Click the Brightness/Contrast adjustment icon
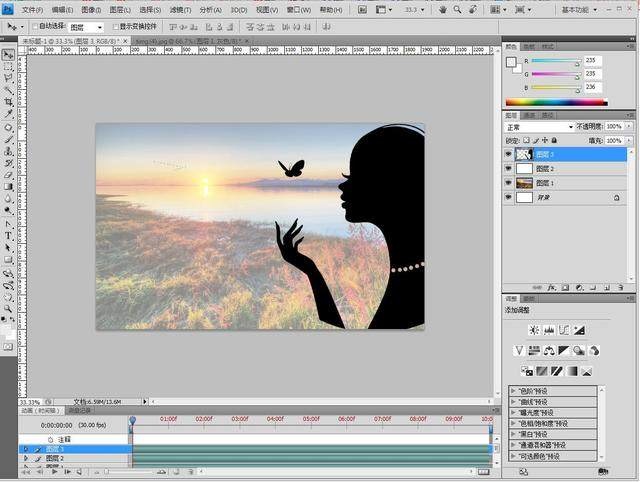The width and height of the screenshot is (640, 482). pos(534,330)
